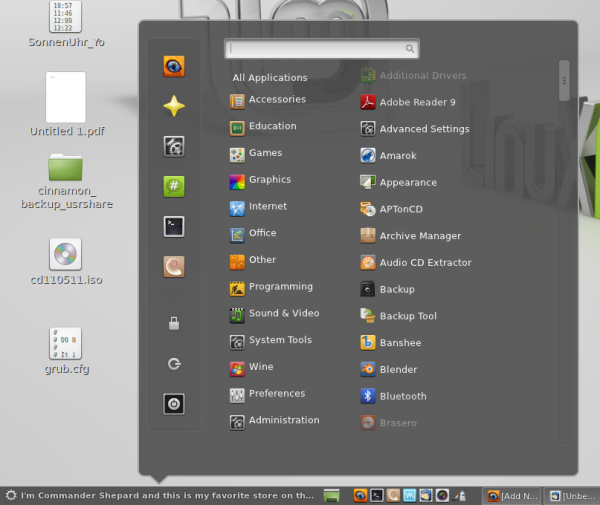
Task: Switch to the [Unbe... window in taskbar
Action: point(572,496)
